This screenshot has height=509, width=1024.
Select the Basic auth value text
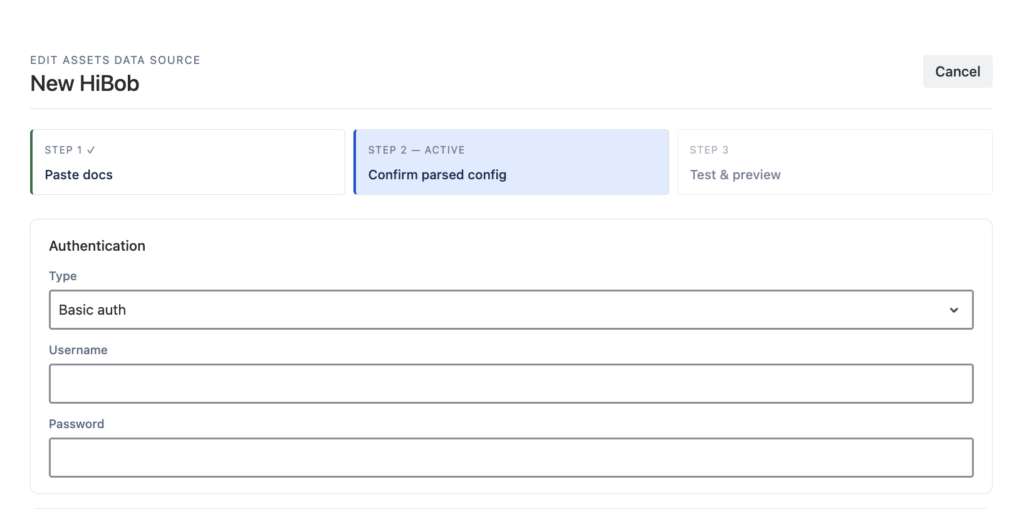pos(92,310)
